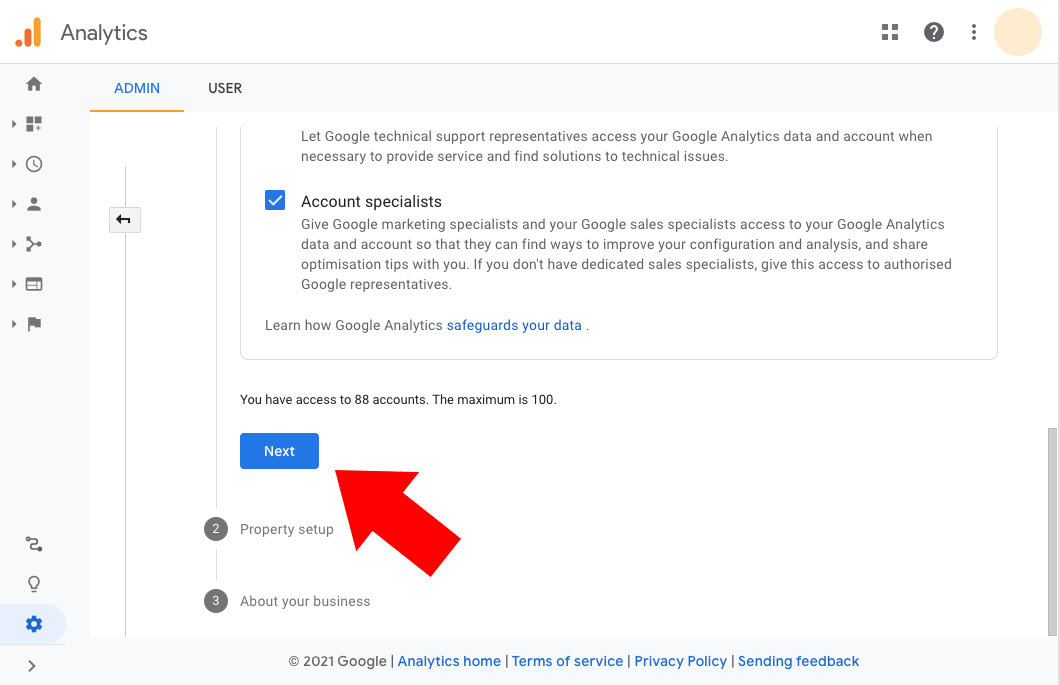This screenshot has width=1060, height=685.
Task: Open Conversions reports flag icon
Action: [x=34, y=324]
